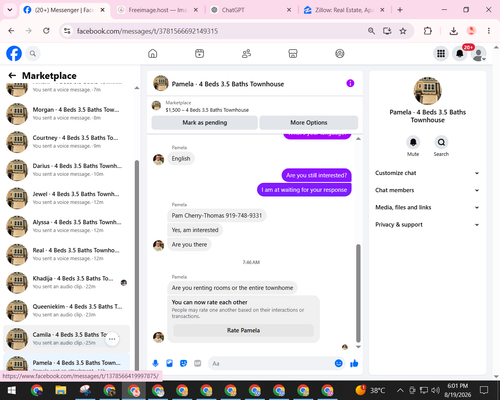Select message 'Pam Cherry-Thomas 919-748-9331'

point(217,216)
